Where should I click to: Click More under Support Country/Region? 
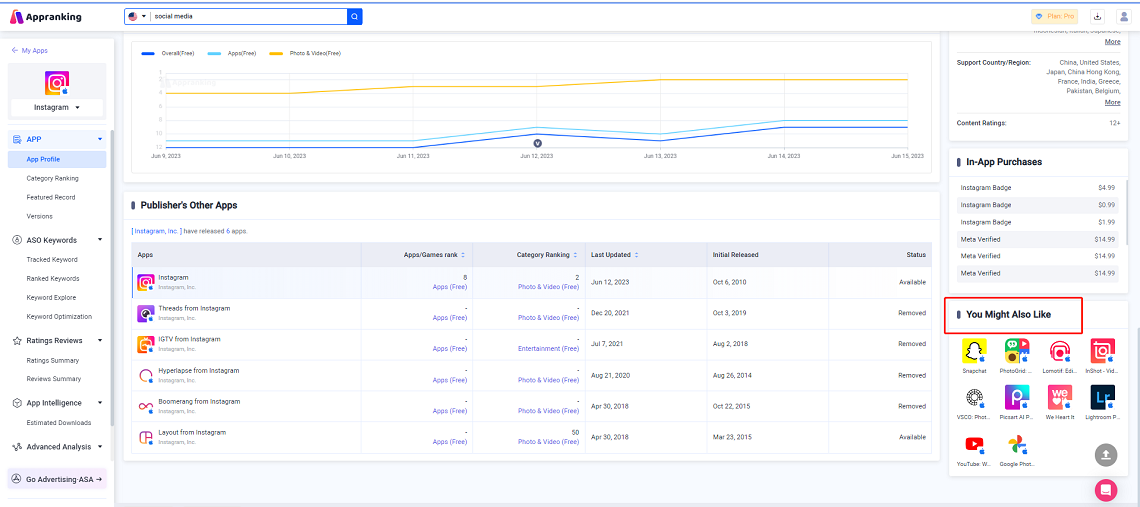[1112, 102]
